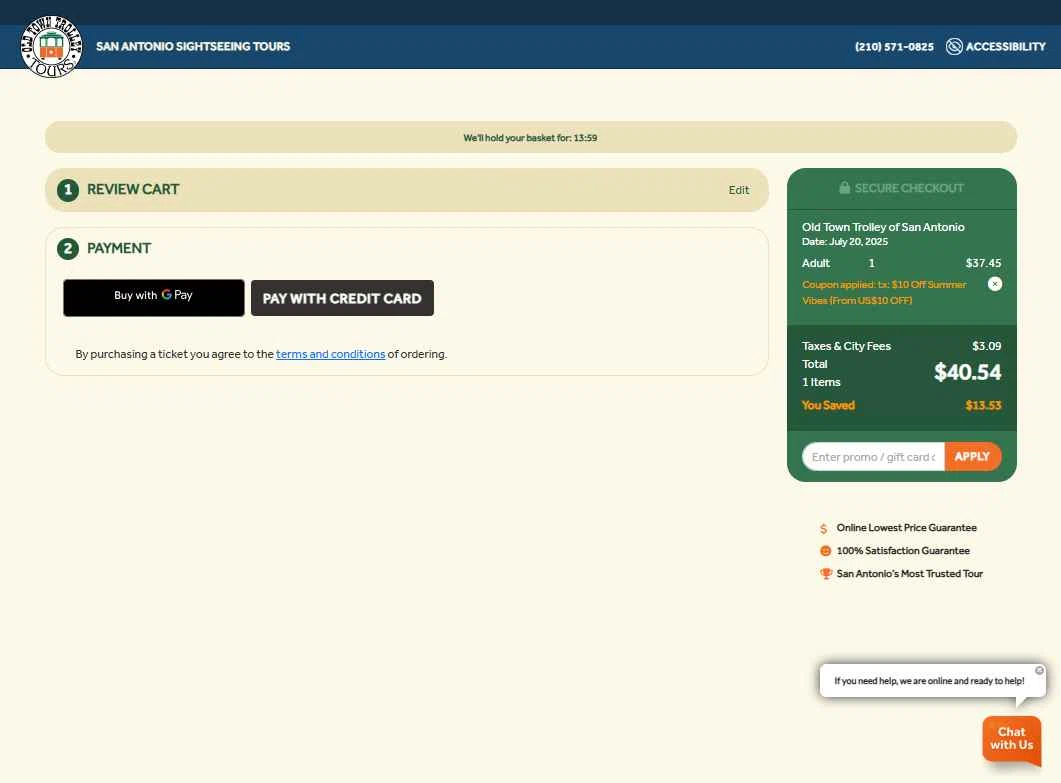1061x783 pixels.
Task: Click Online Lowest Price Guarantee text
Action: 907,528
